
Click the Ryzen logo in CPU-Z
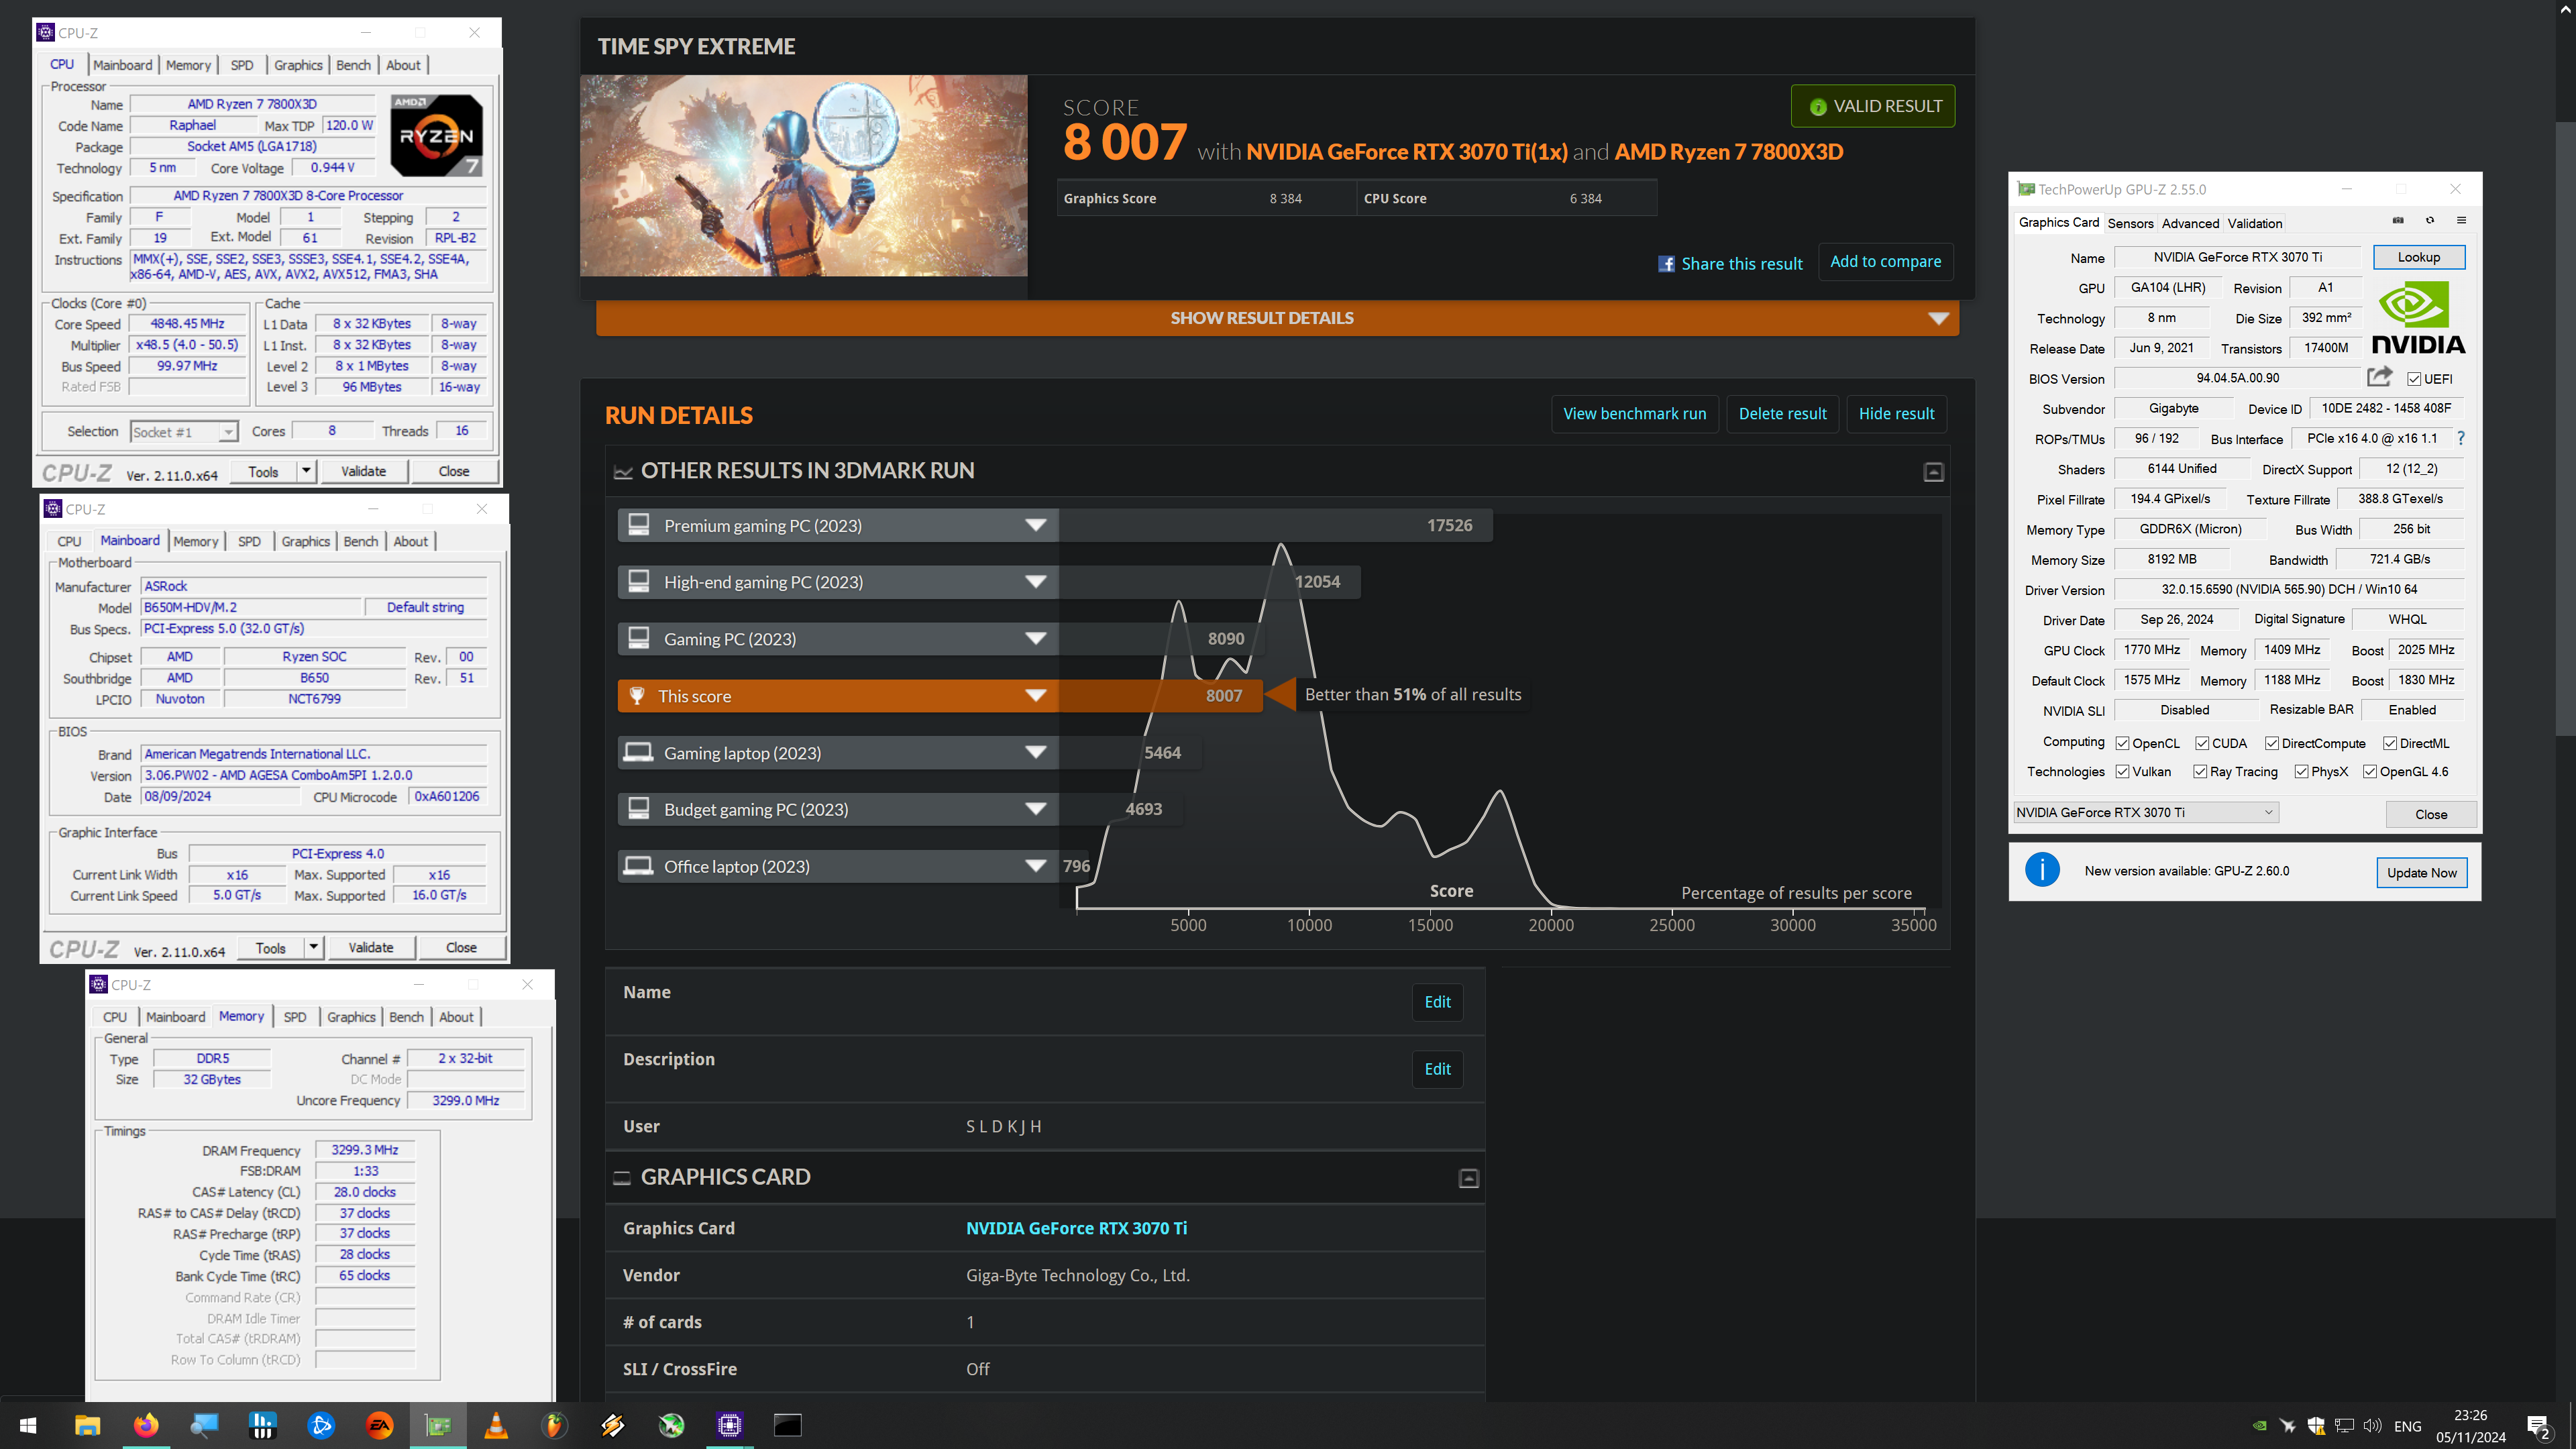[436, 136]
